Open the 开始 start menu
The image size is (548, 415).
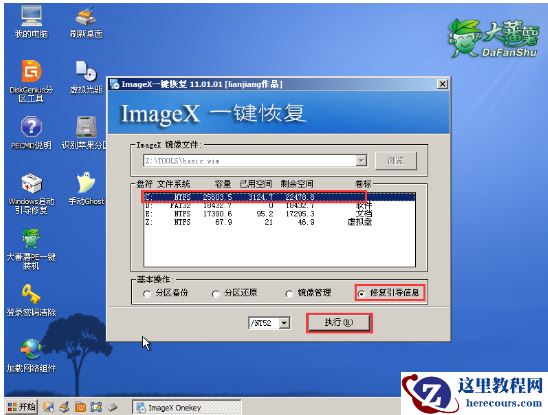[x=21, y=407]
